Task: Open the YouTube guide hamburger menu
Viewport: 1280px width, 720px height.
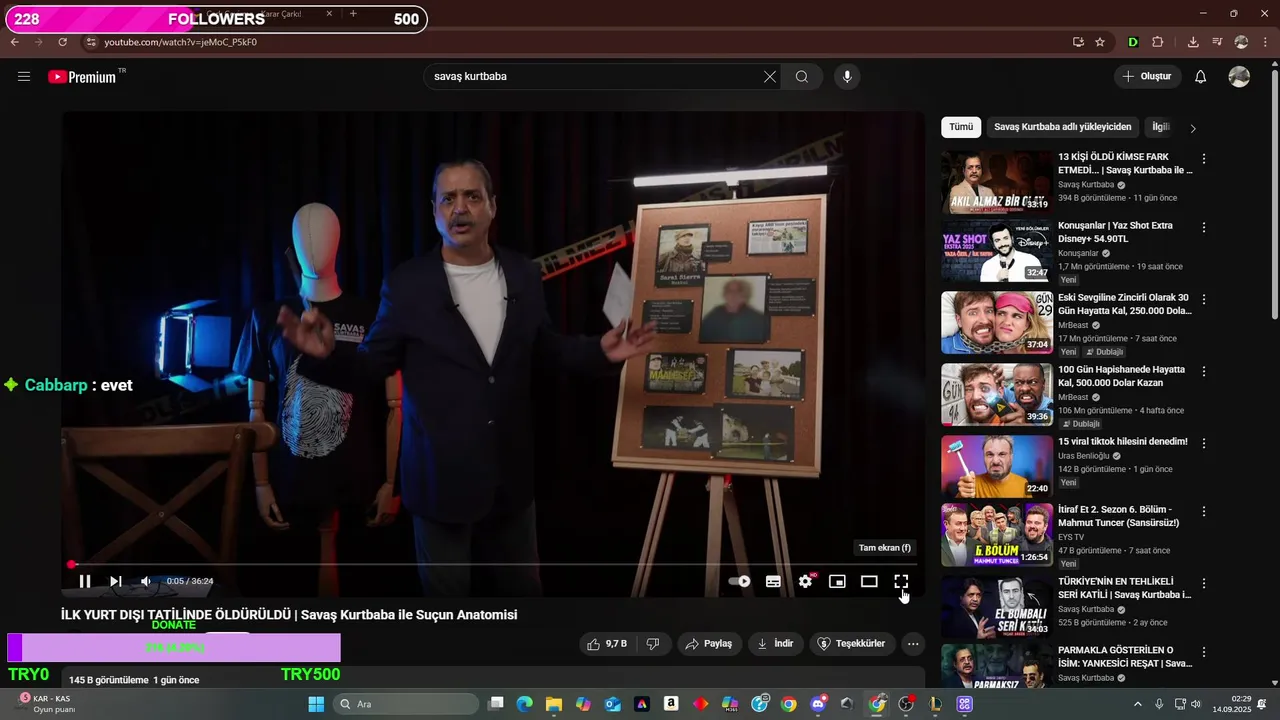Action: (24, 77)
